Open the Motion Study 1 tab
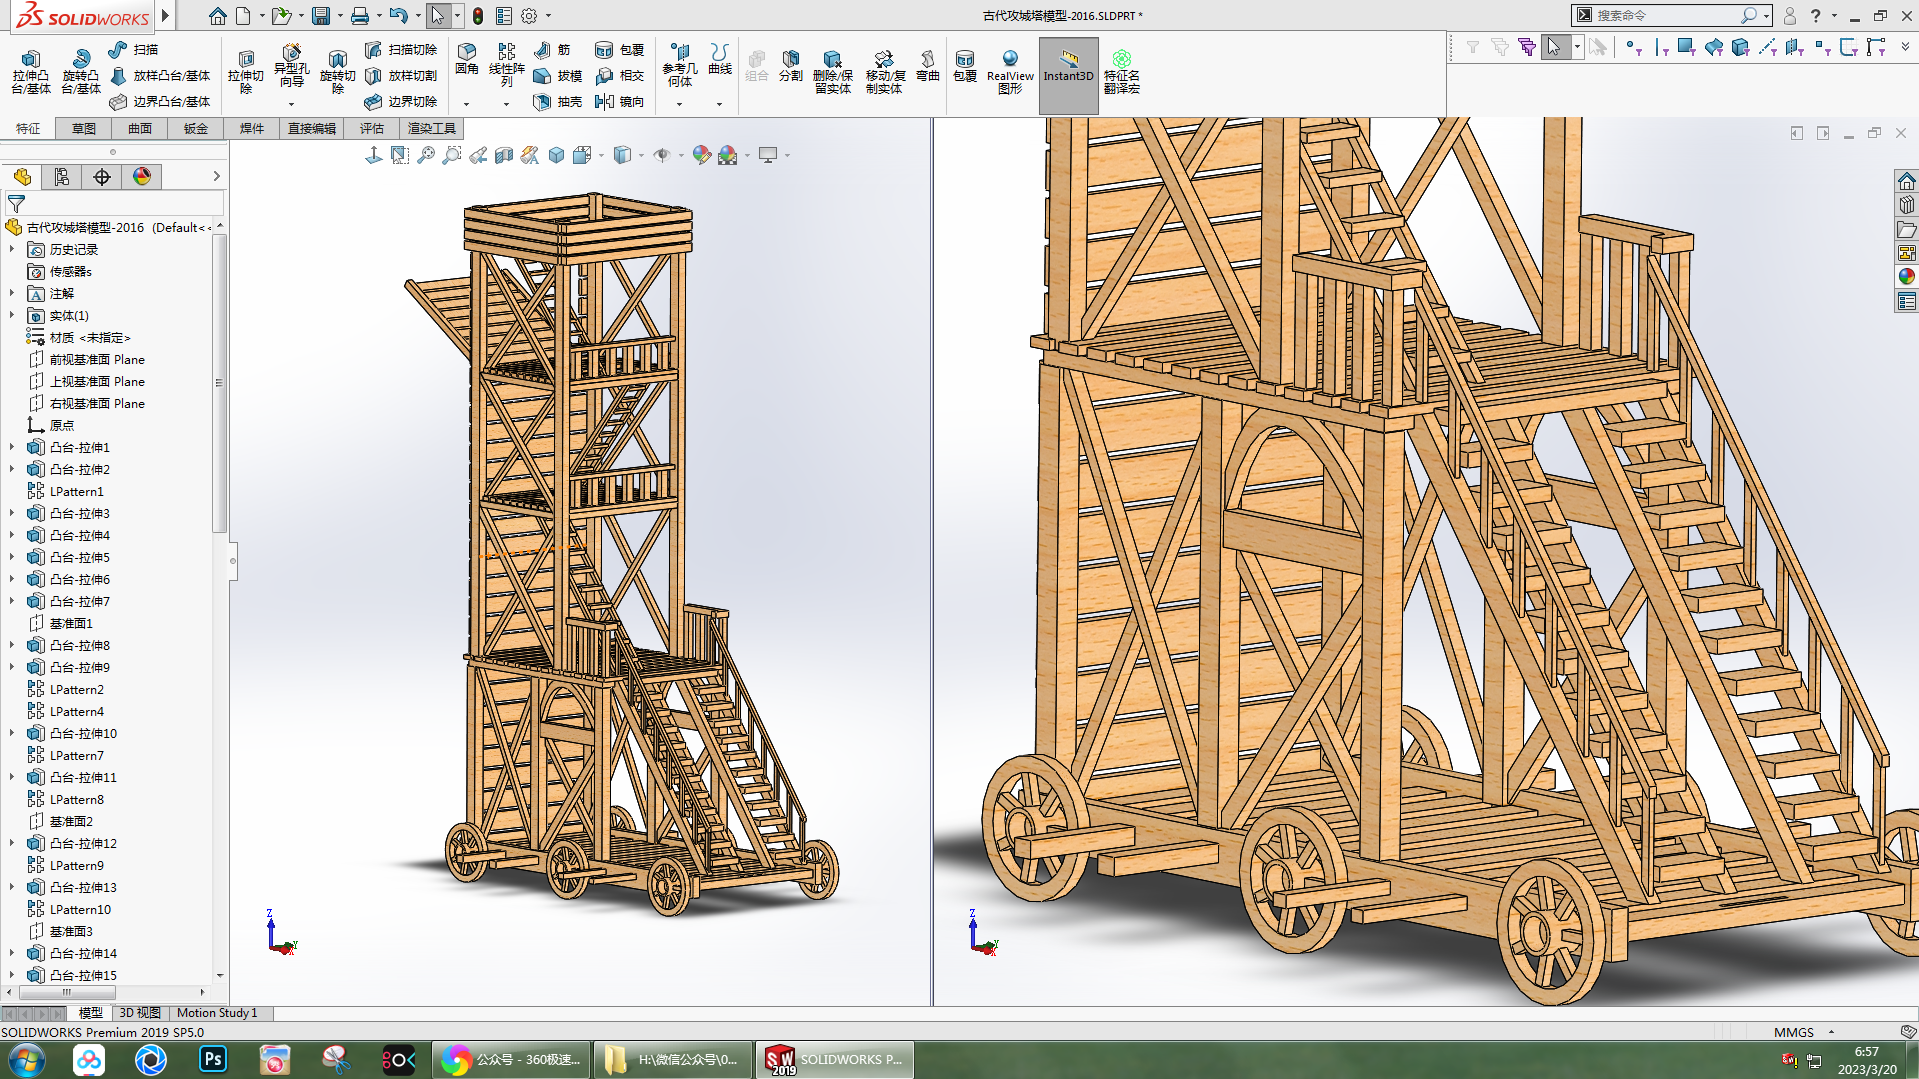This screenshot has width=1919, height=1079. coord(217,1013)
